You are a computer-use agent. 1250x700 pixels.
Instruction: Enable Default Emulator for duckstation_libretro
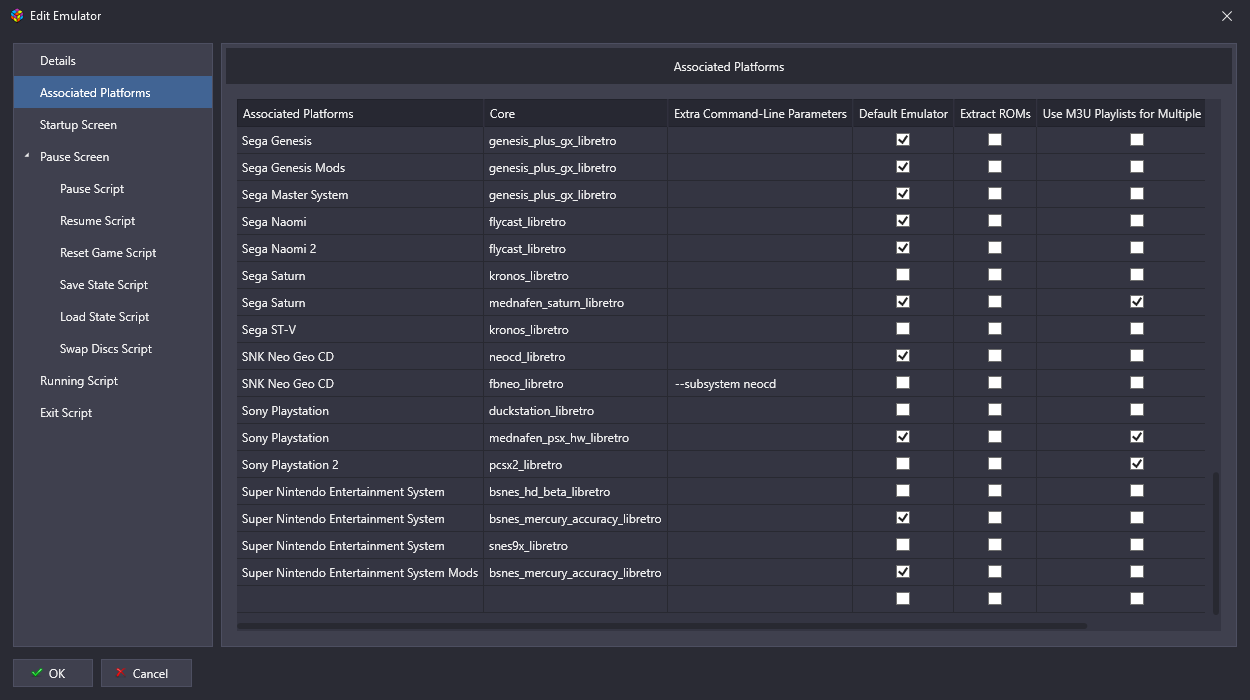click(903, 410)
